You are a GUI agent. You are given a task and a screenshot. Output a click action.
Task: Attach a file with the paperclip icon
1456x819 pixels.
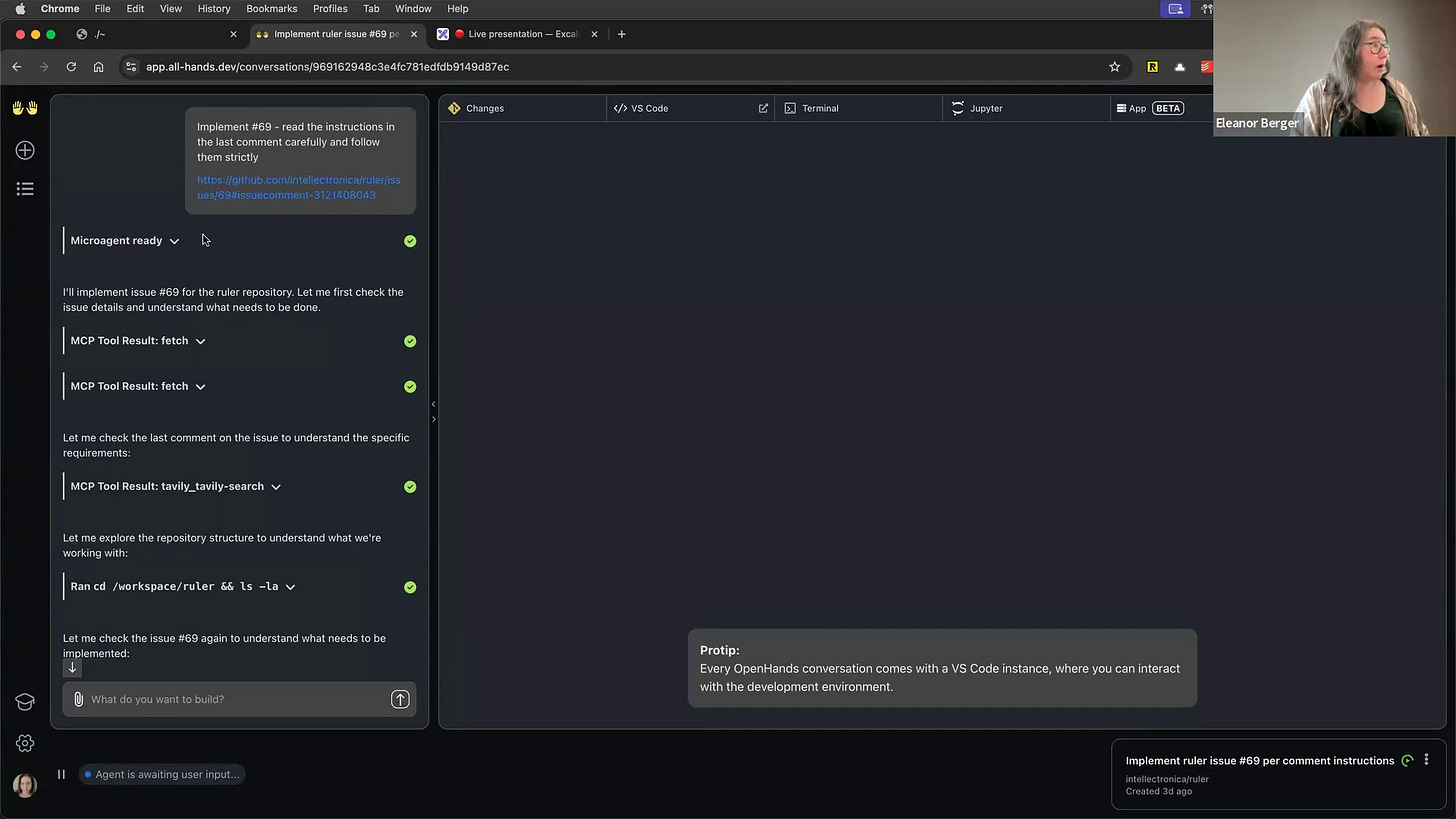coord(78,699)
